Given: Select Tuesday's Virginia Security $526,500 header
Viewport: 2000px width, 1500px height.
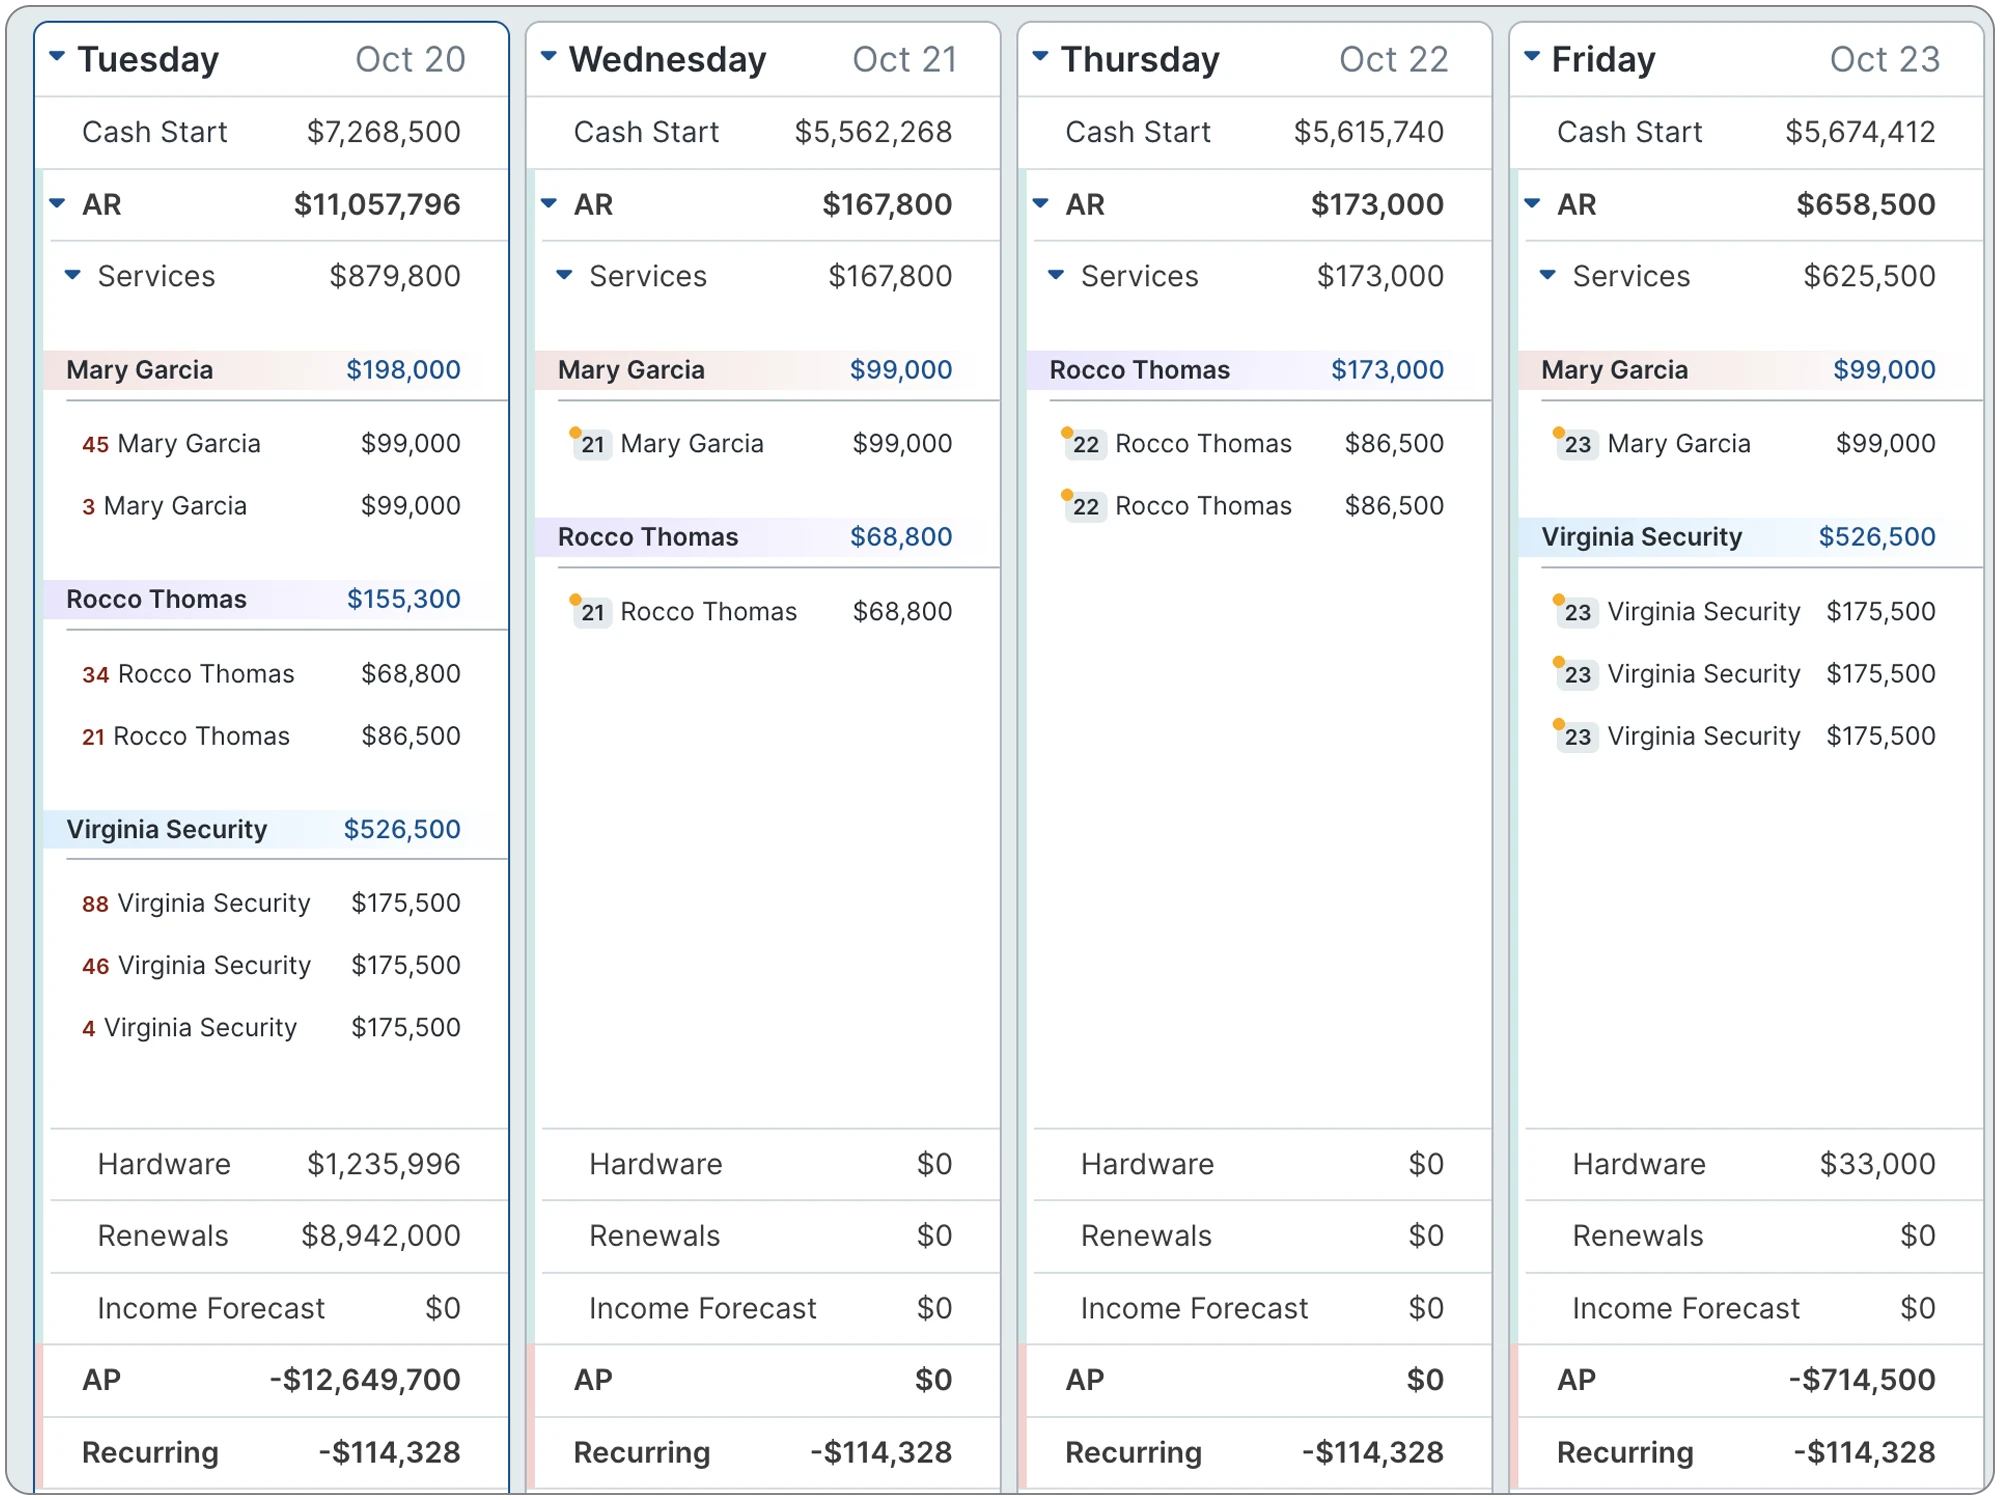Looking at the screenshot, I should pyautogui.click(x=275, y=829).
